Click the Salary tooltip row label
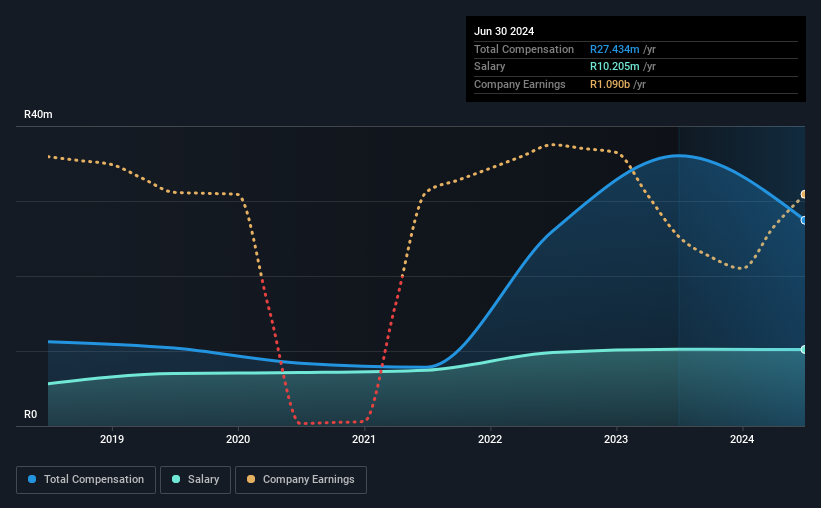The width and height of the screenshot is (821, 508). pos(490,67)
